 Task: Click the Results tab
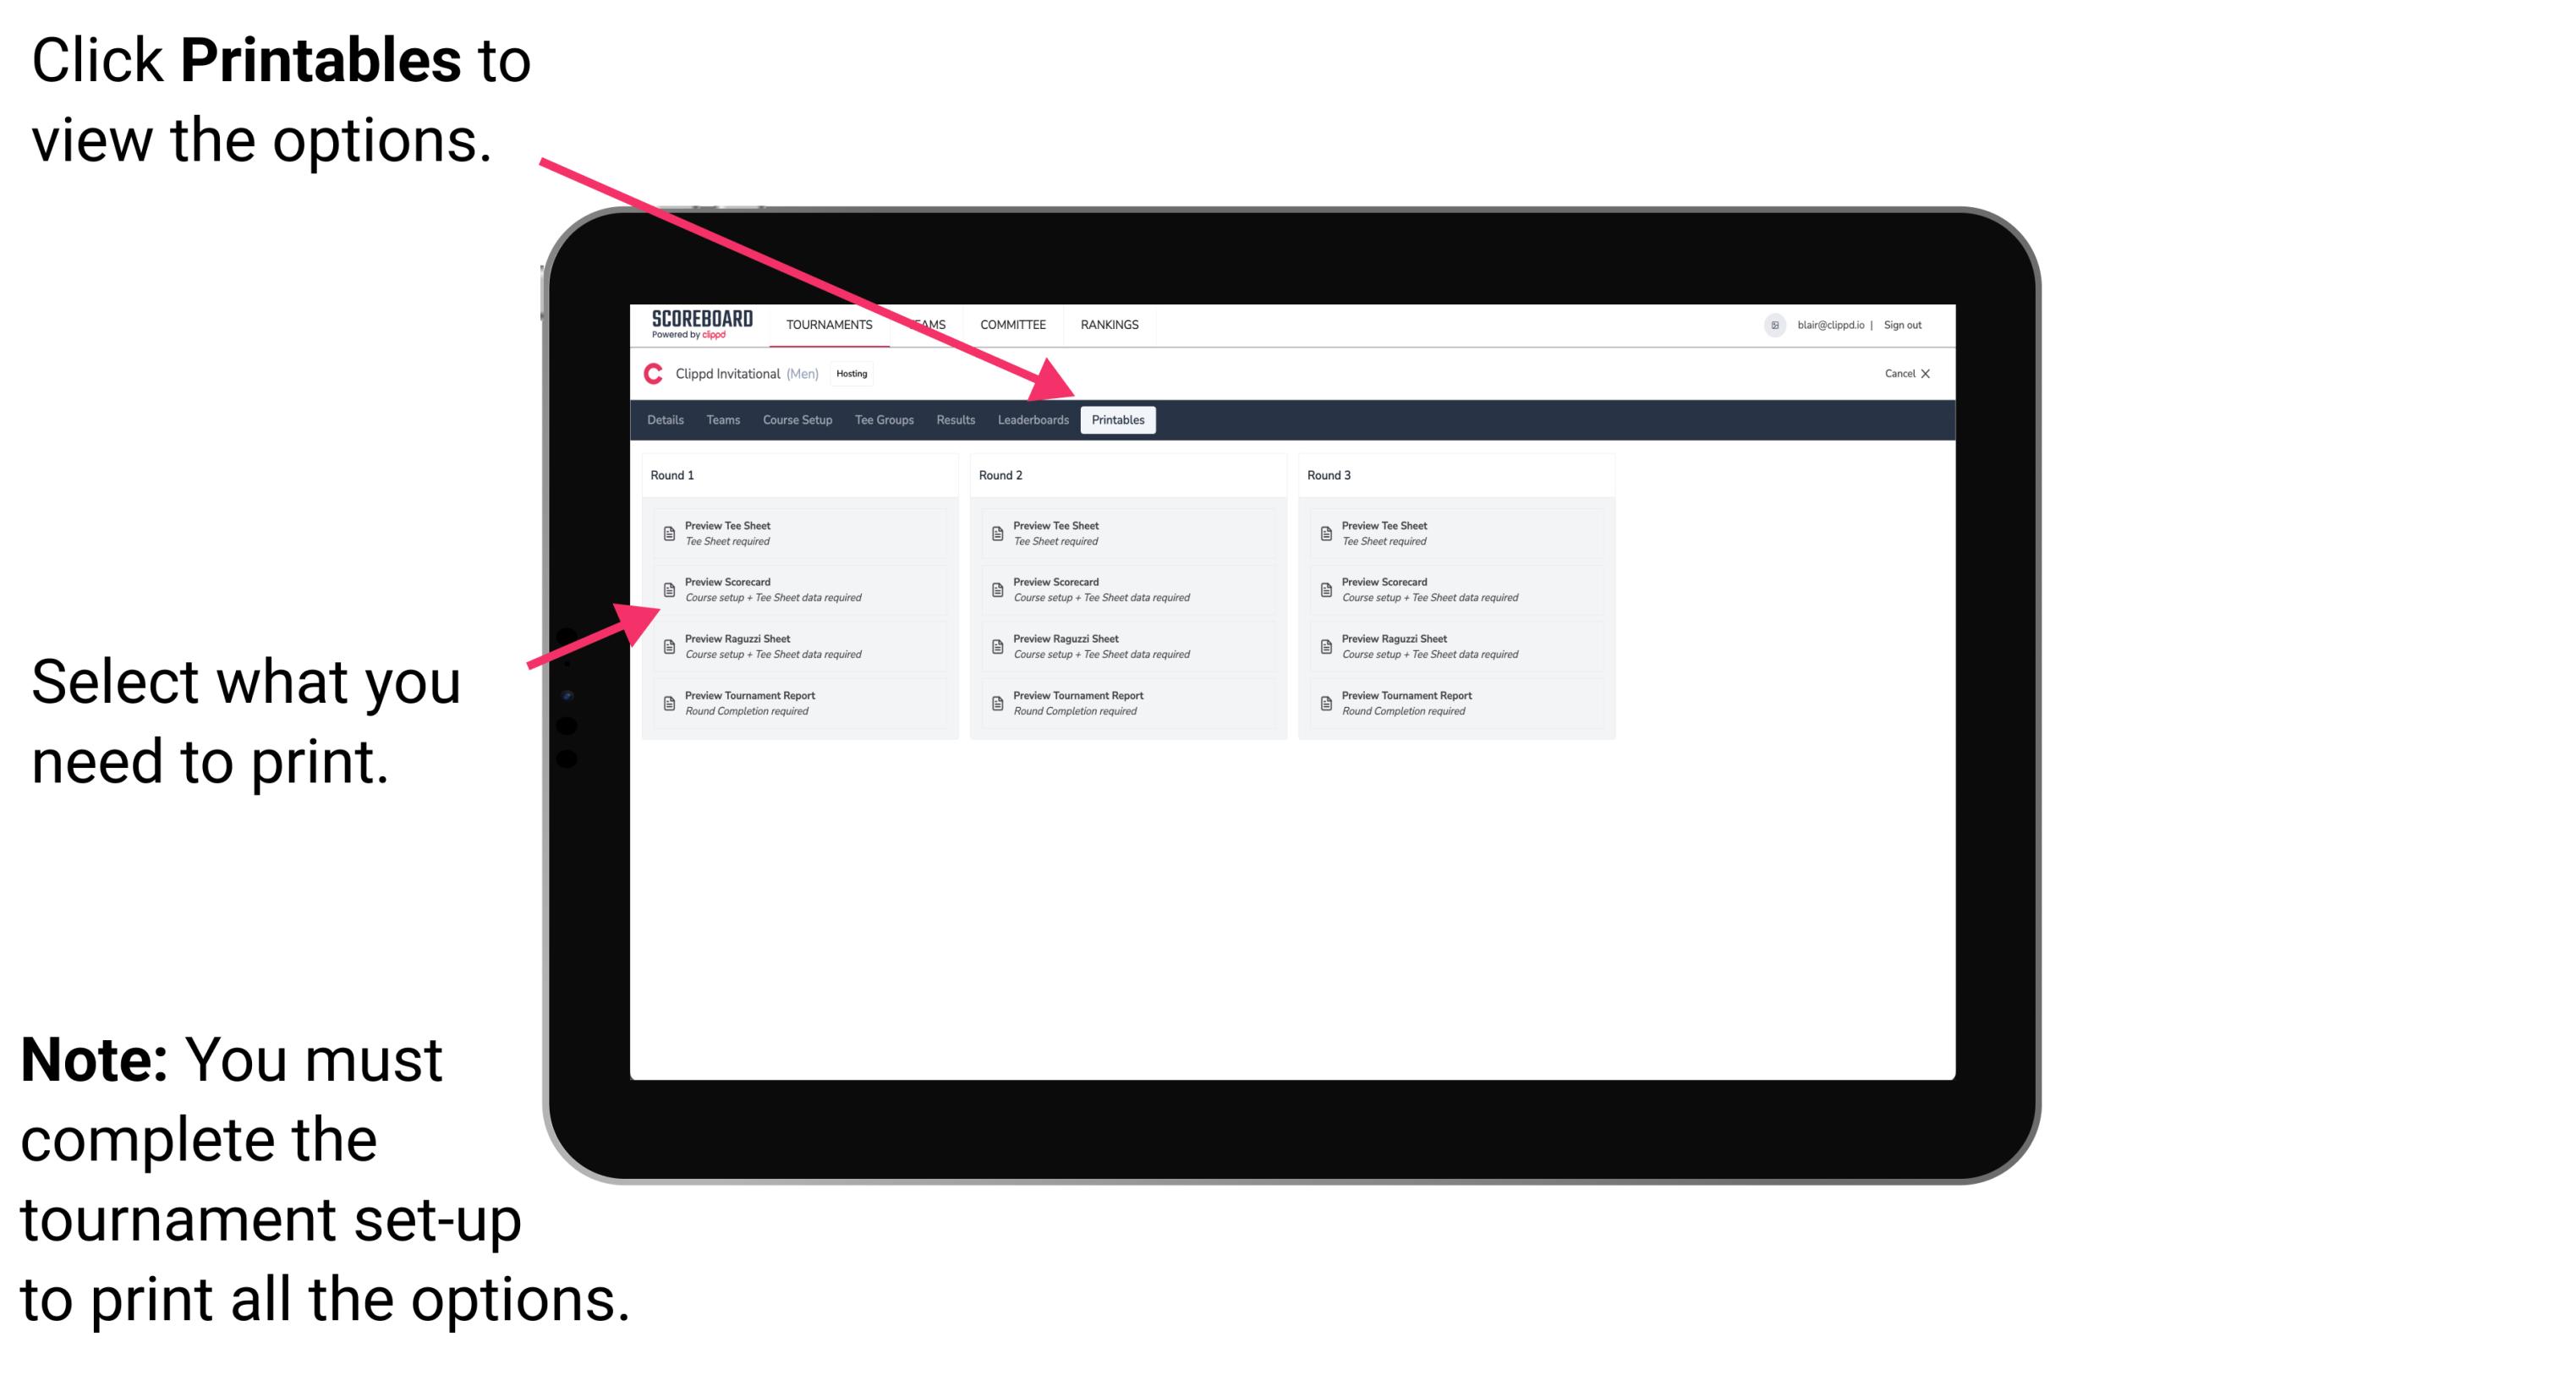pos(954,420)
